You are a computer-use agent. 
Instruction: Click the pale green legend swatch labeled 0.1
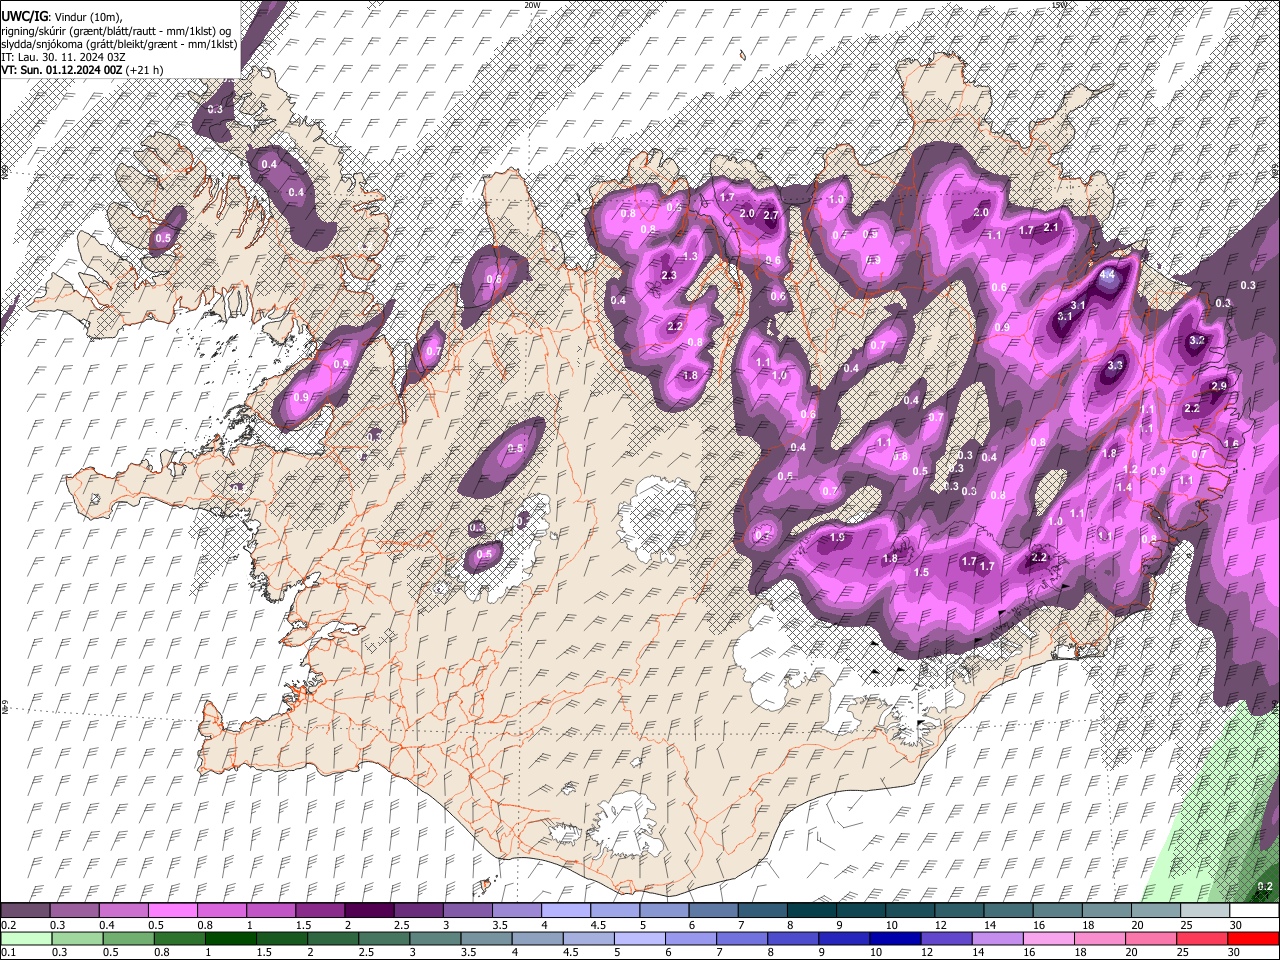[25, 938]
